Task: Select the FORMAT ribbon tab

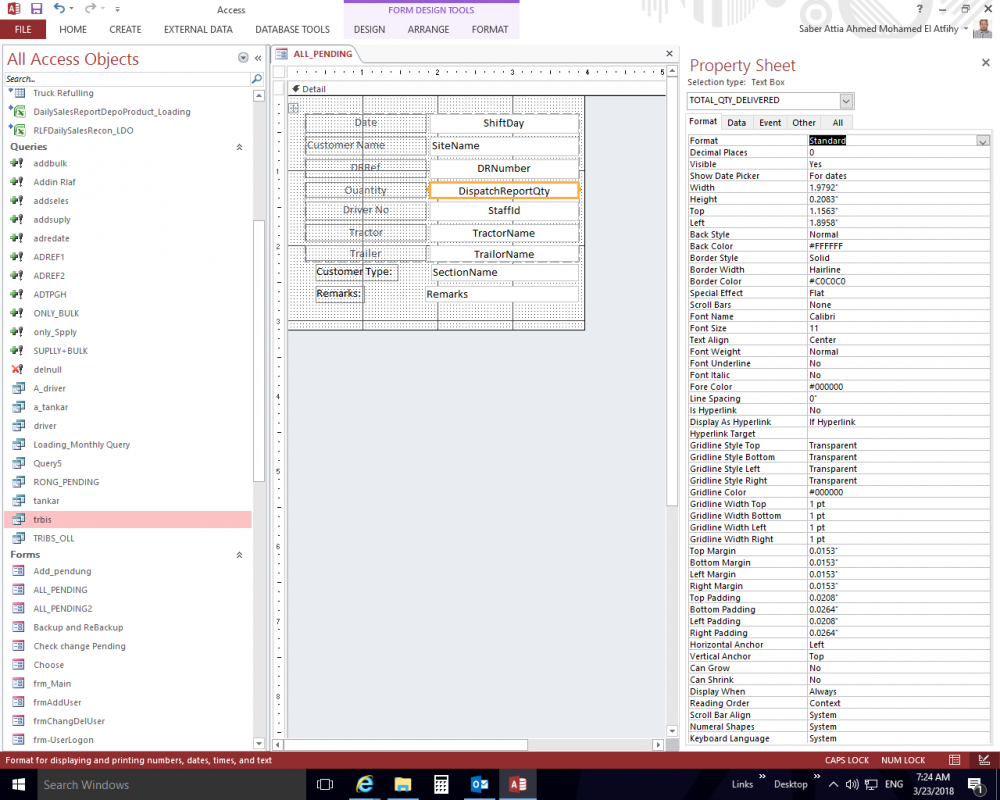Action: pyautogui.click(x=490, y=29)
